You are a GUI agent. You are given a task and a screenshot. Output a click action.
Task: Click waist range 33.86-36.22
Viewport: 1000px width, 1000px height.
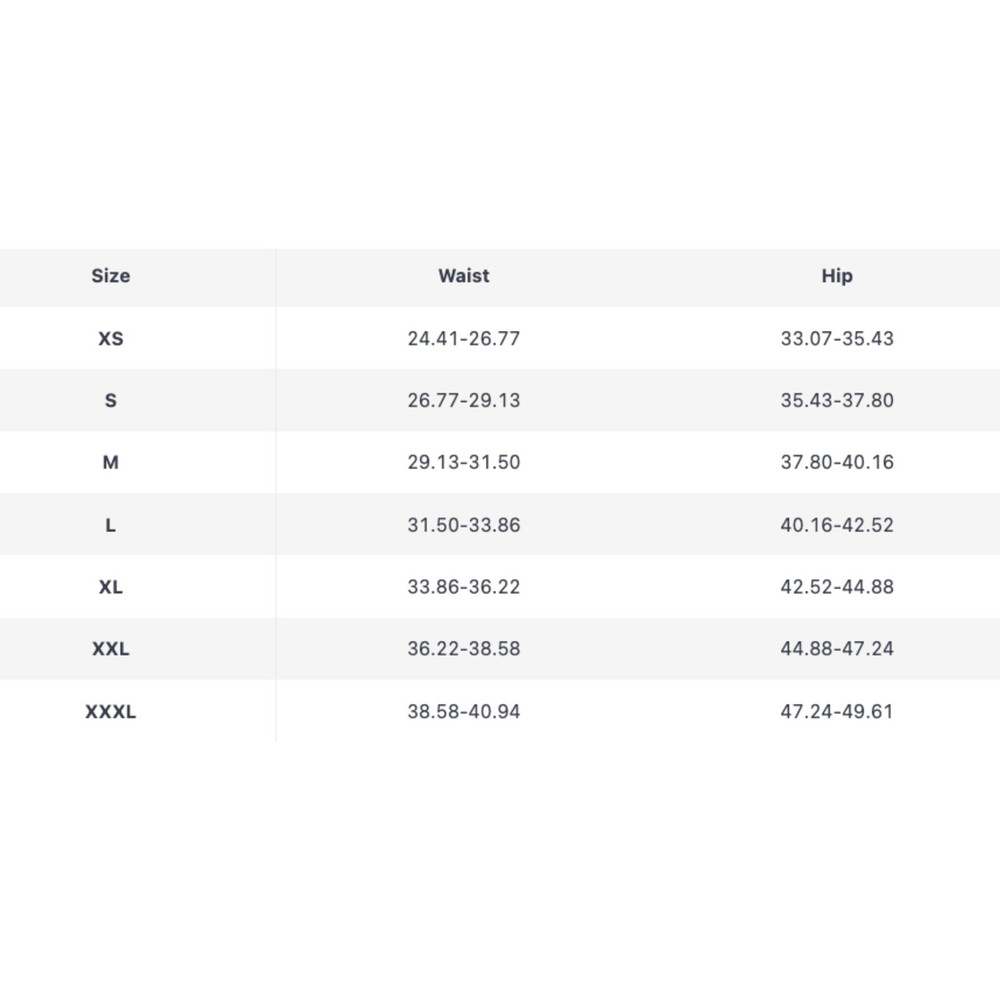pyautogui.click(x=464, y=587)
